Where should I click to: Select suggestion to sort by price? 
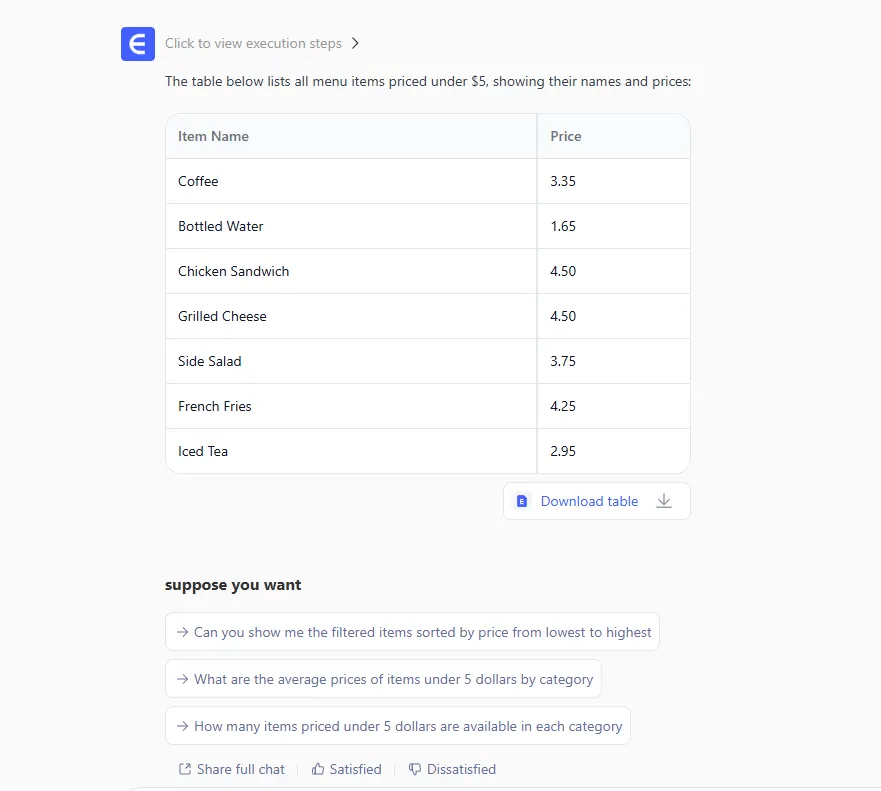coord(422,632)
